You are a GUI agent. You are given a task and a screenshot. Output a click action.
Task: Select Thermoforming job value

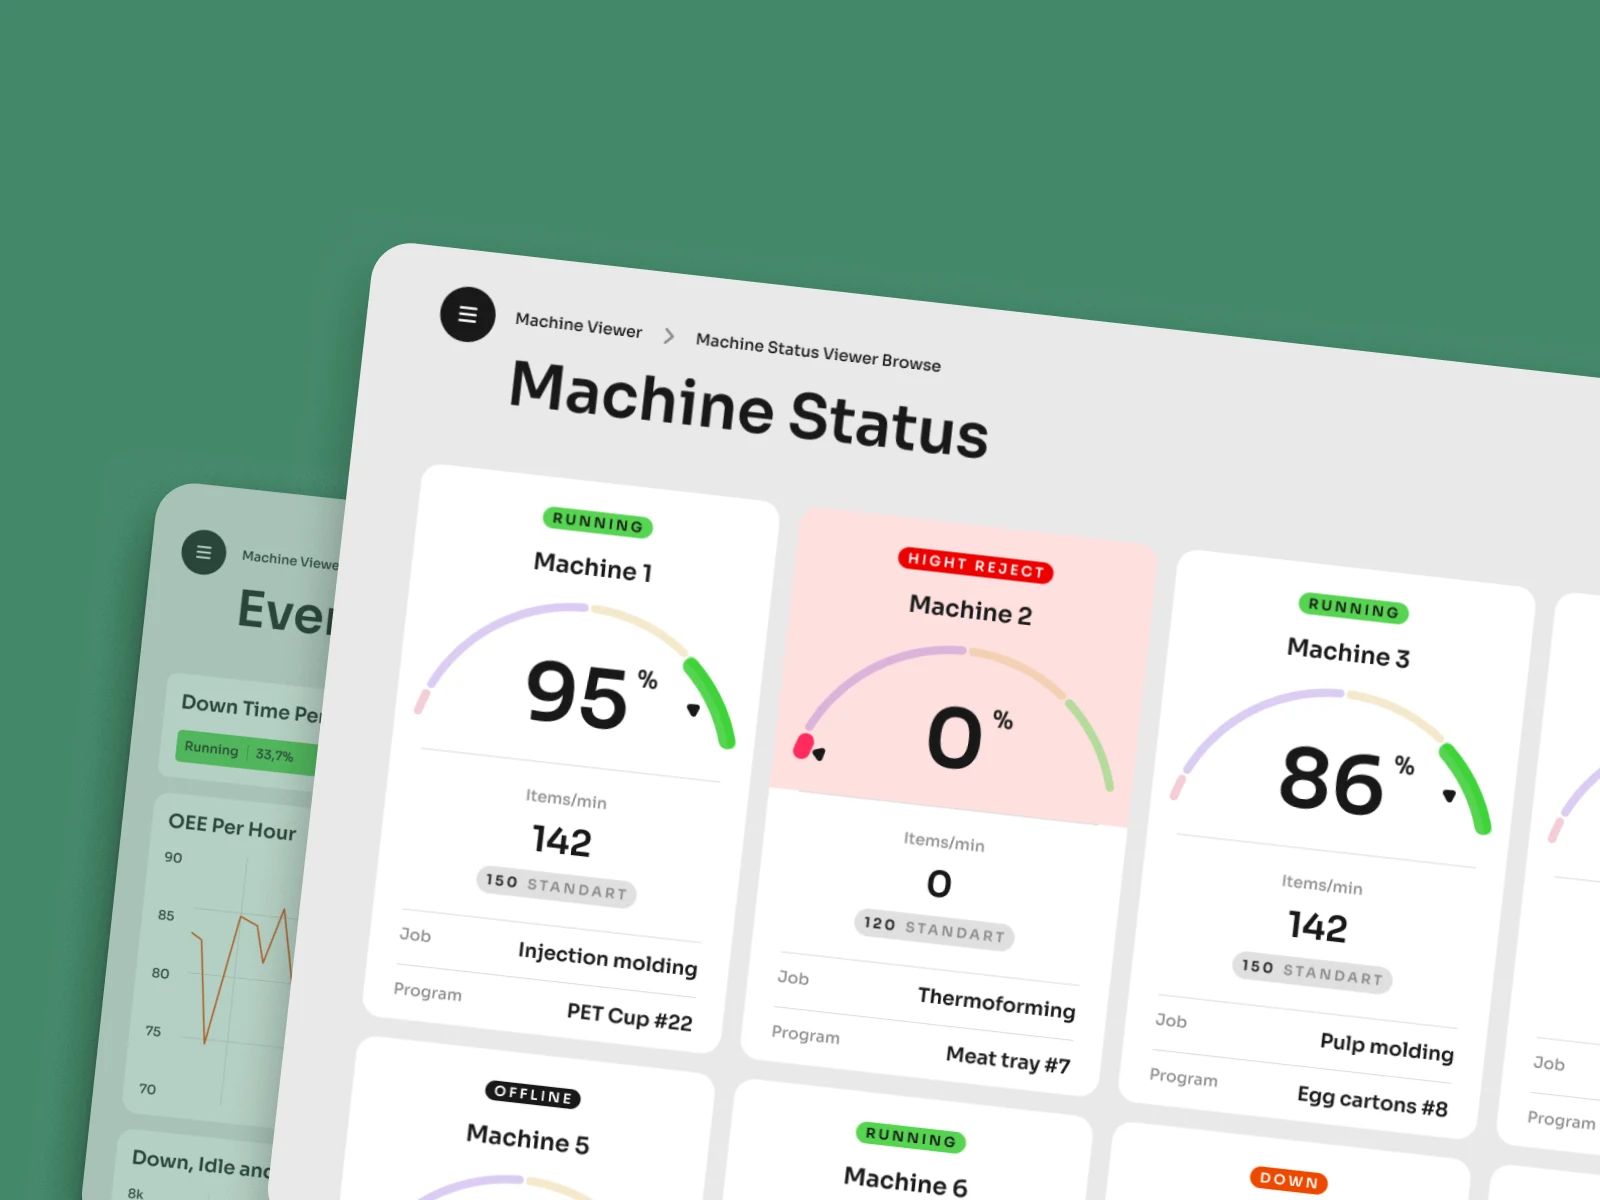(996, 1002)
